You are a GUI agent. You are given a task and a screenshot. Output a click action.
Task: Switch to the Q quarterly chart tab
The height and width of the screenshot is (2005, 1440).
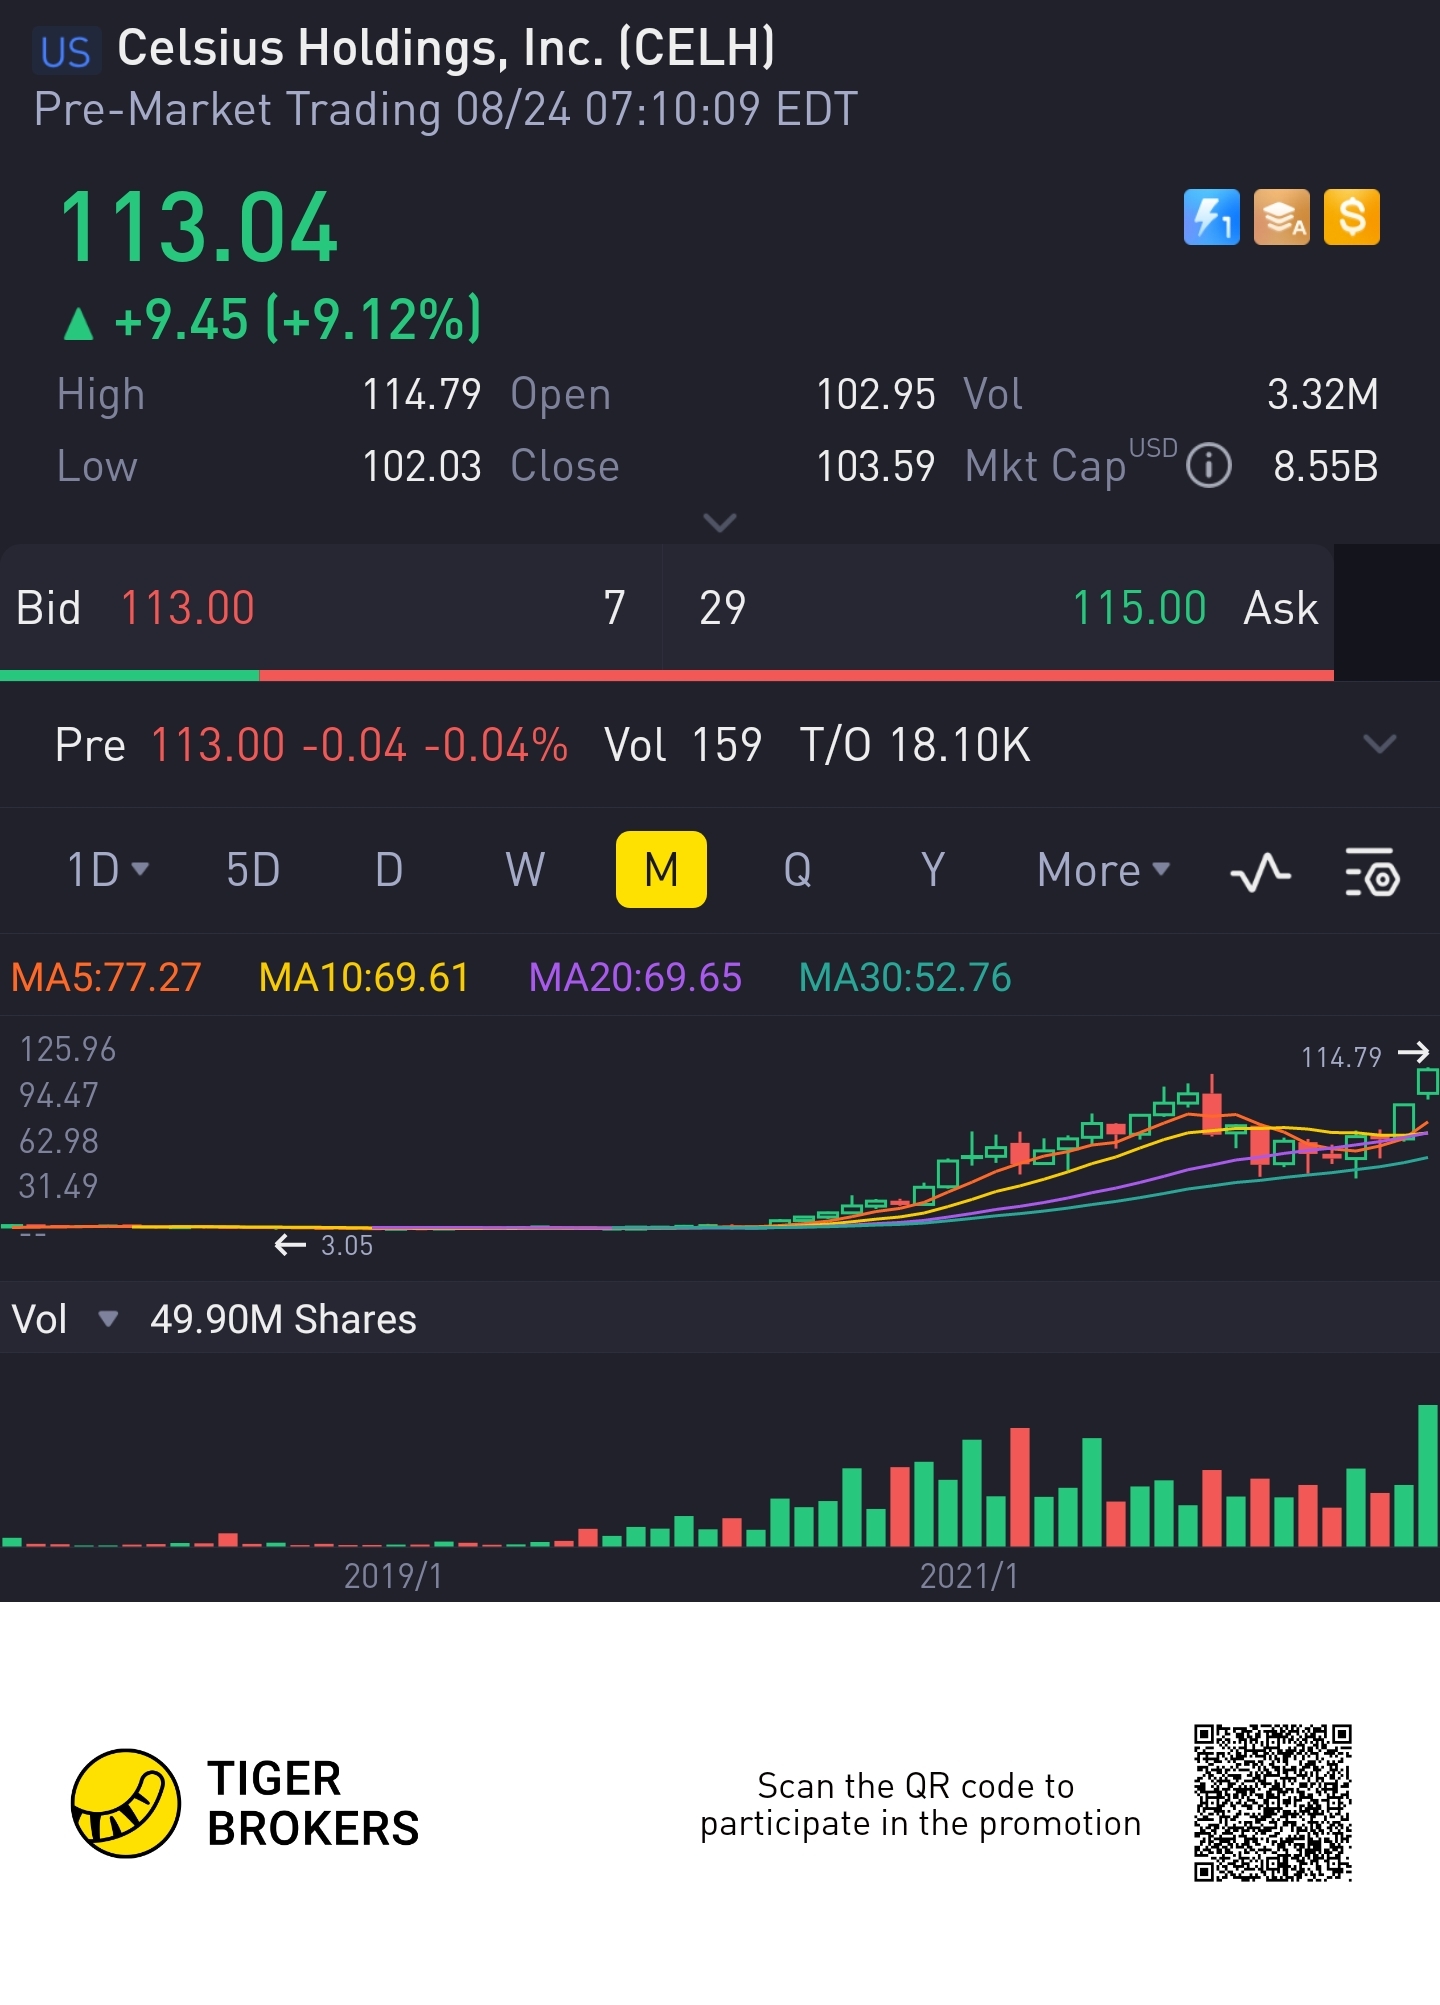(x=797, y=870)
